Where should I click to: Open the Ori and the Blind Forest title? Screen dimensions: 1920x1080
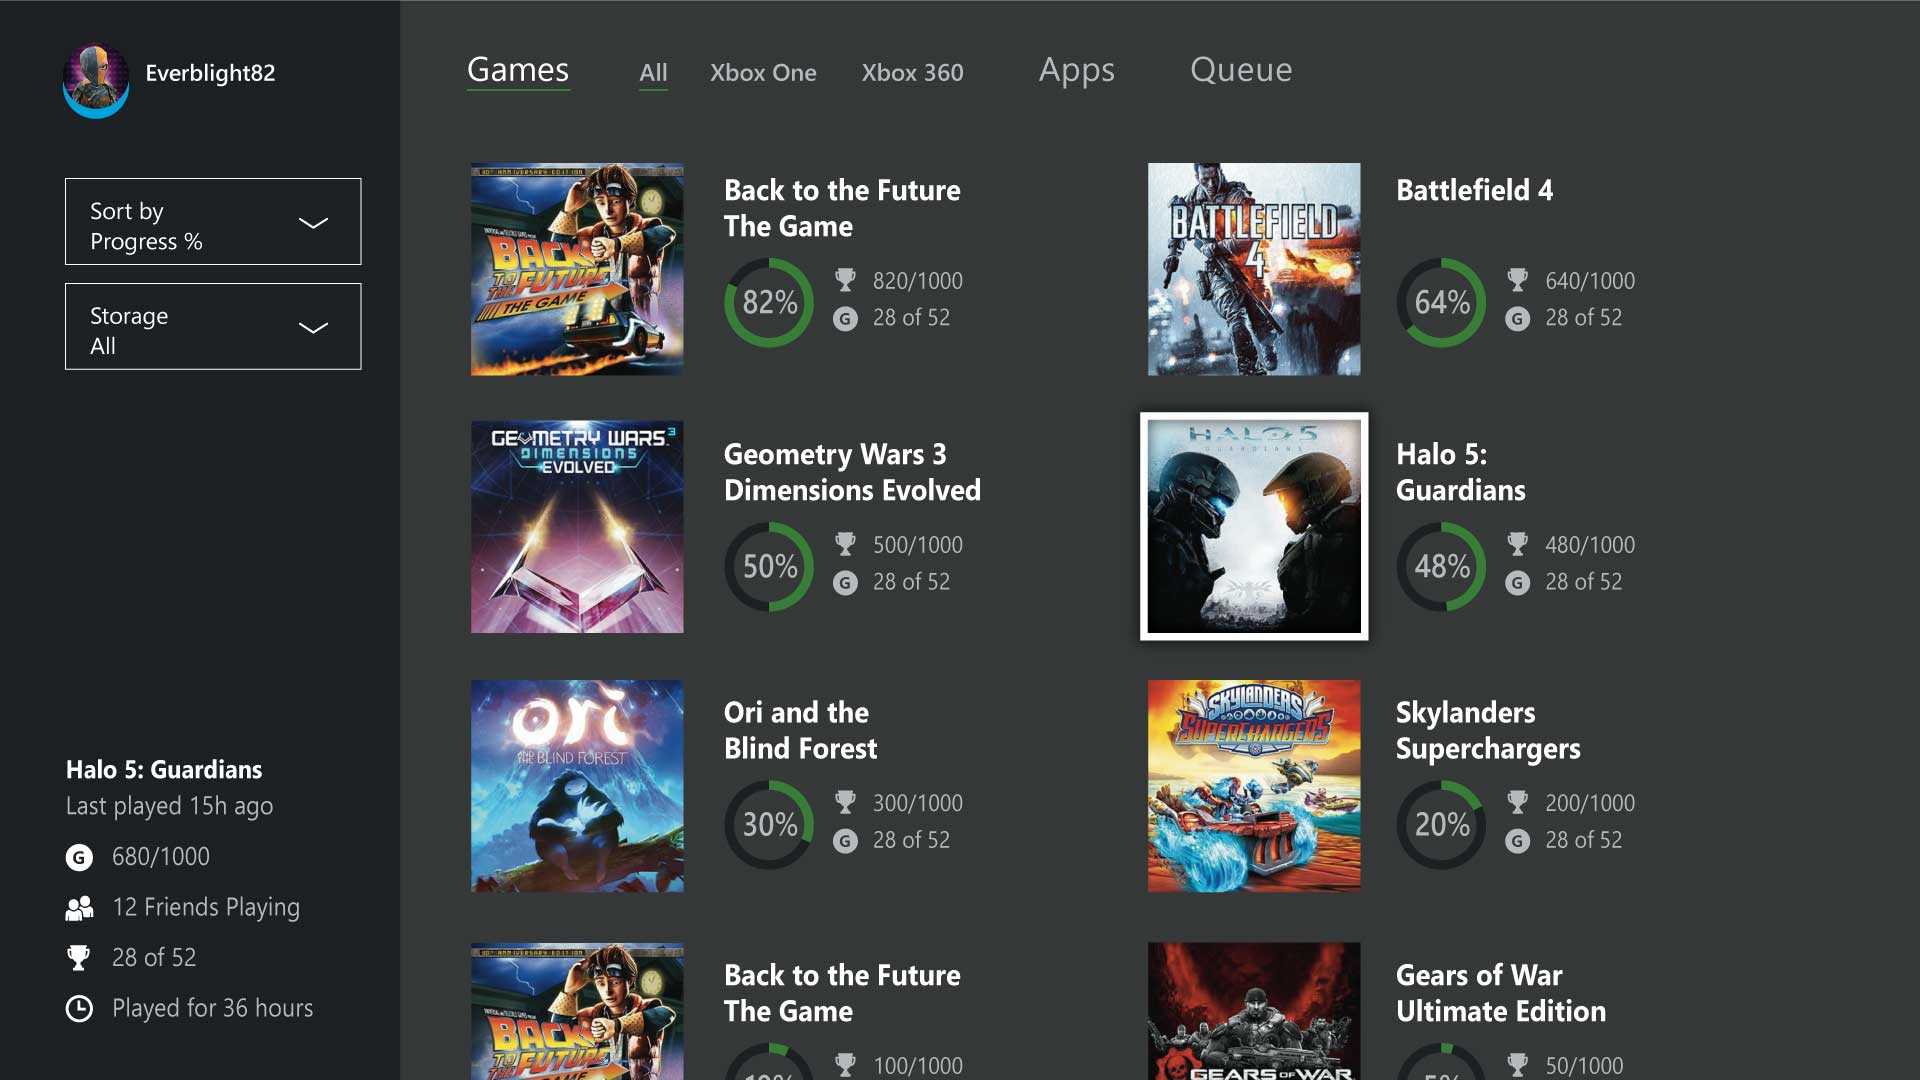click(800, 730)
